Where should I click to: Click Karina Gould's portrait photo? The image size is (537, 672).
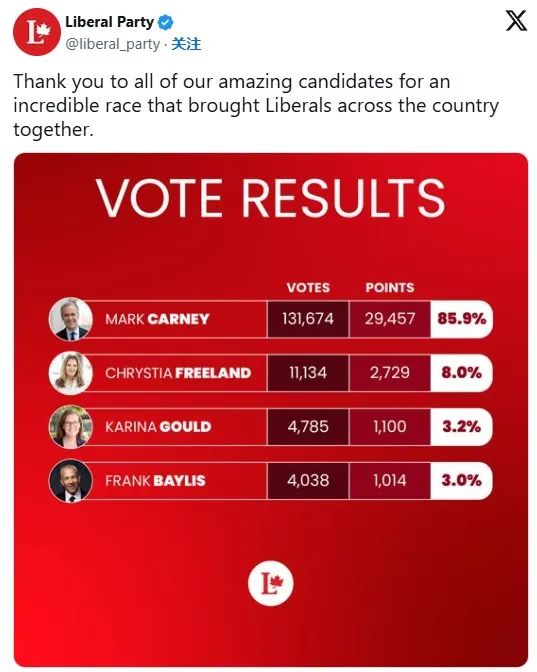coord(71,427)
